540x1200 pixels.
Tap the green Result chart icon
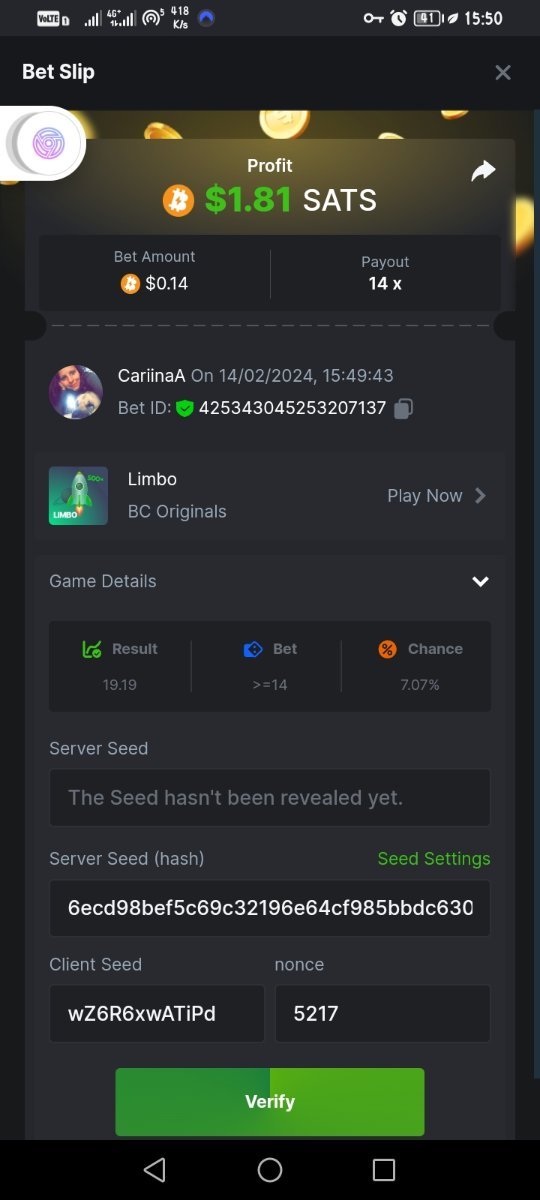pos(92,649)
